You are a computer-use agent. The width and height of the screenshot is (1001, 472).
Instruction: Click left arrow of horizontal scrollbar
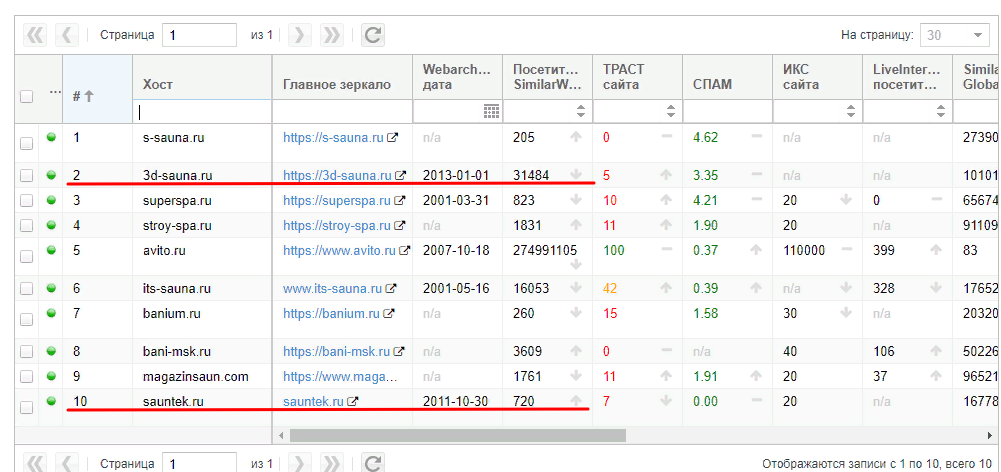click(280, 435)
